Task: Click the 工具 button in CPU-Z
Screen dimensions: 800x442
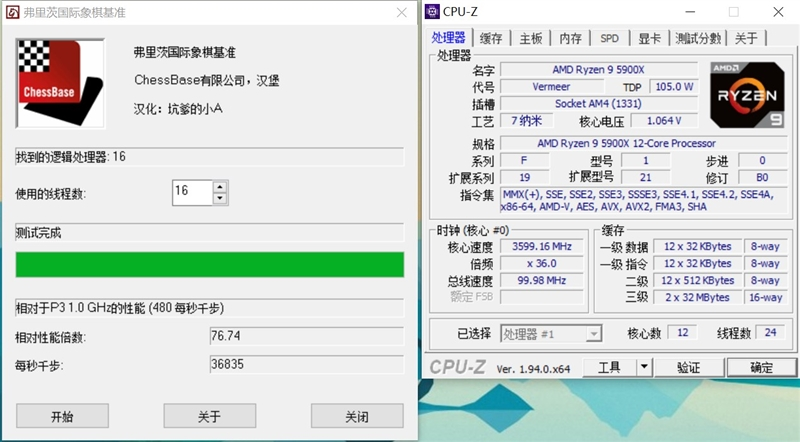Action: click(609, 367)
